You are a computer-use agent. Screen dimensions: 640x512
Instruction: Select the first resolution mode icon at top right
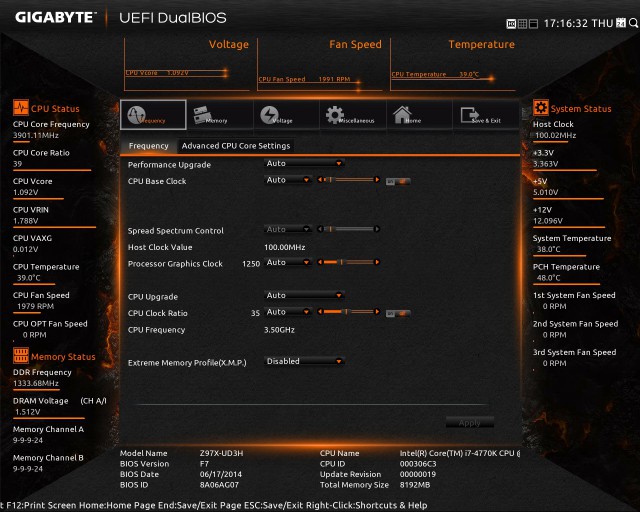pyautogui.click(x=511, y=24)
